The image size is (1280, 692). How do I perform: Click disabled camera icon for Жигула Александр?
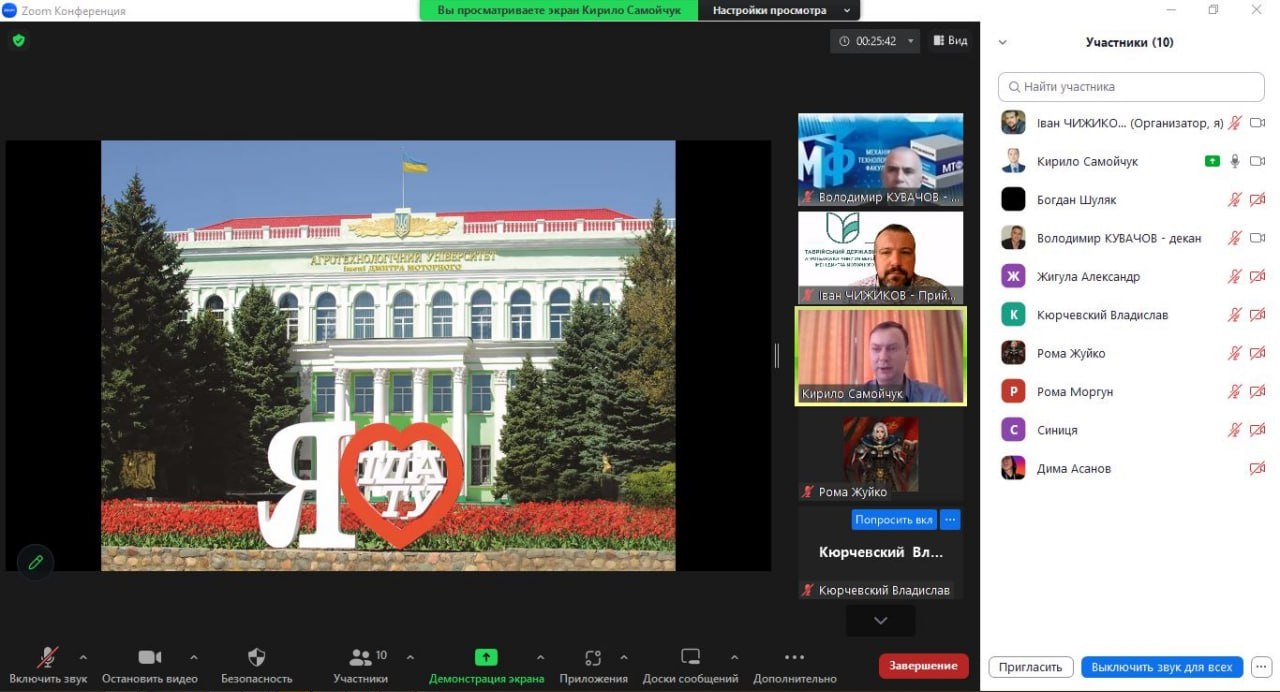pyautogui.click(x=1258, y=276)
